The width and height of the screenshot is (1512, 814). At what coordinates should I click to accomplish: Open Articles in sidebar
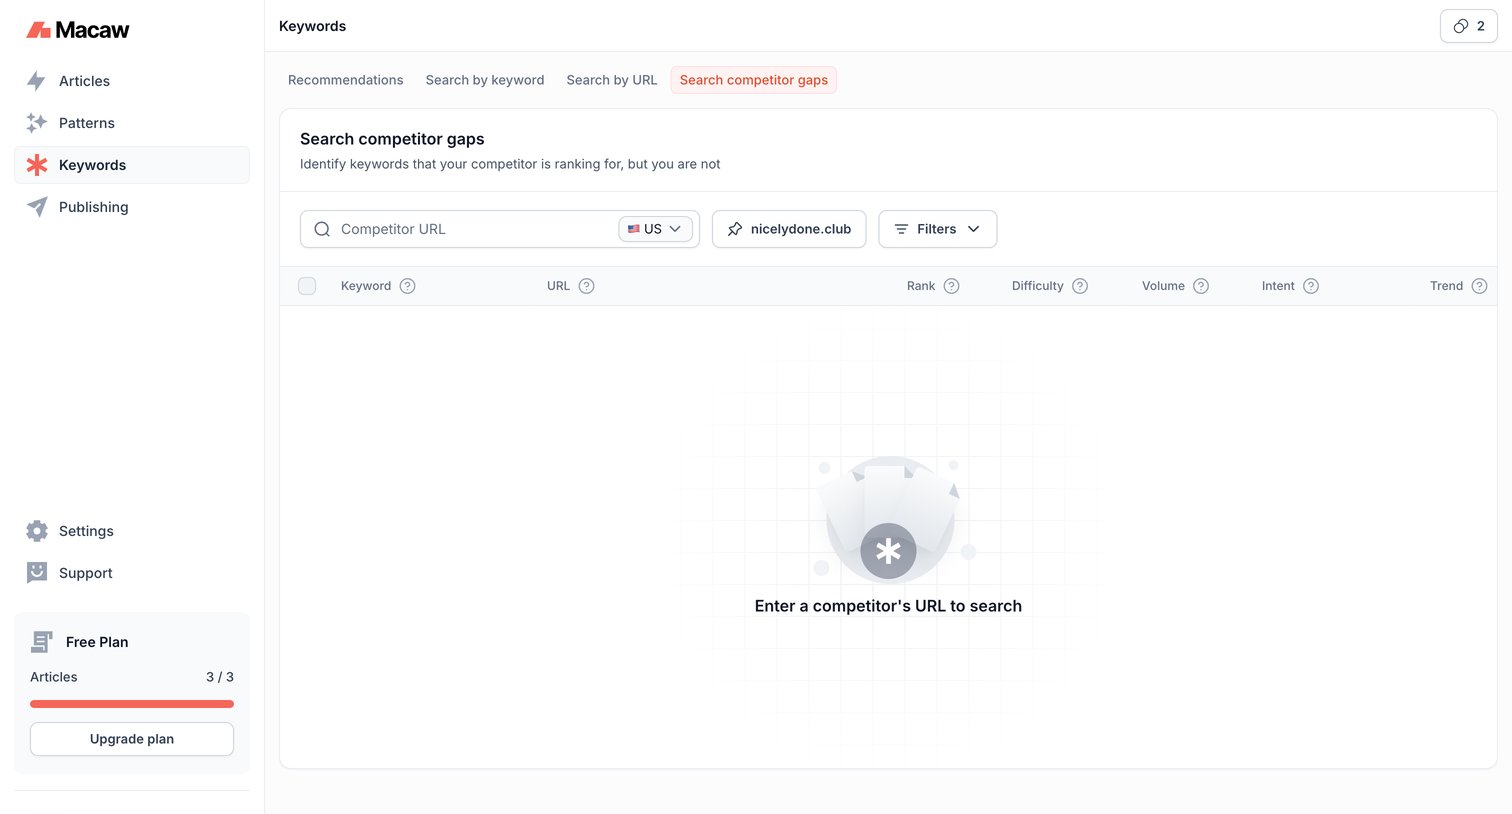[132, 81]
